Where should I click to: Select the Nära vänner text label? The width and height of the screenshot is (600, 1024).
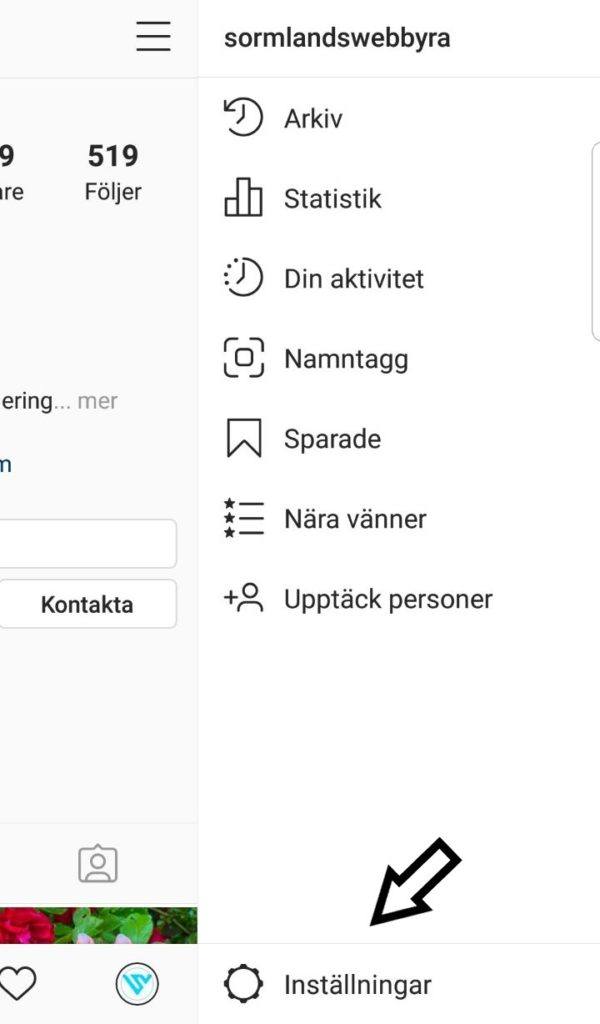click(x=355, y=519)
